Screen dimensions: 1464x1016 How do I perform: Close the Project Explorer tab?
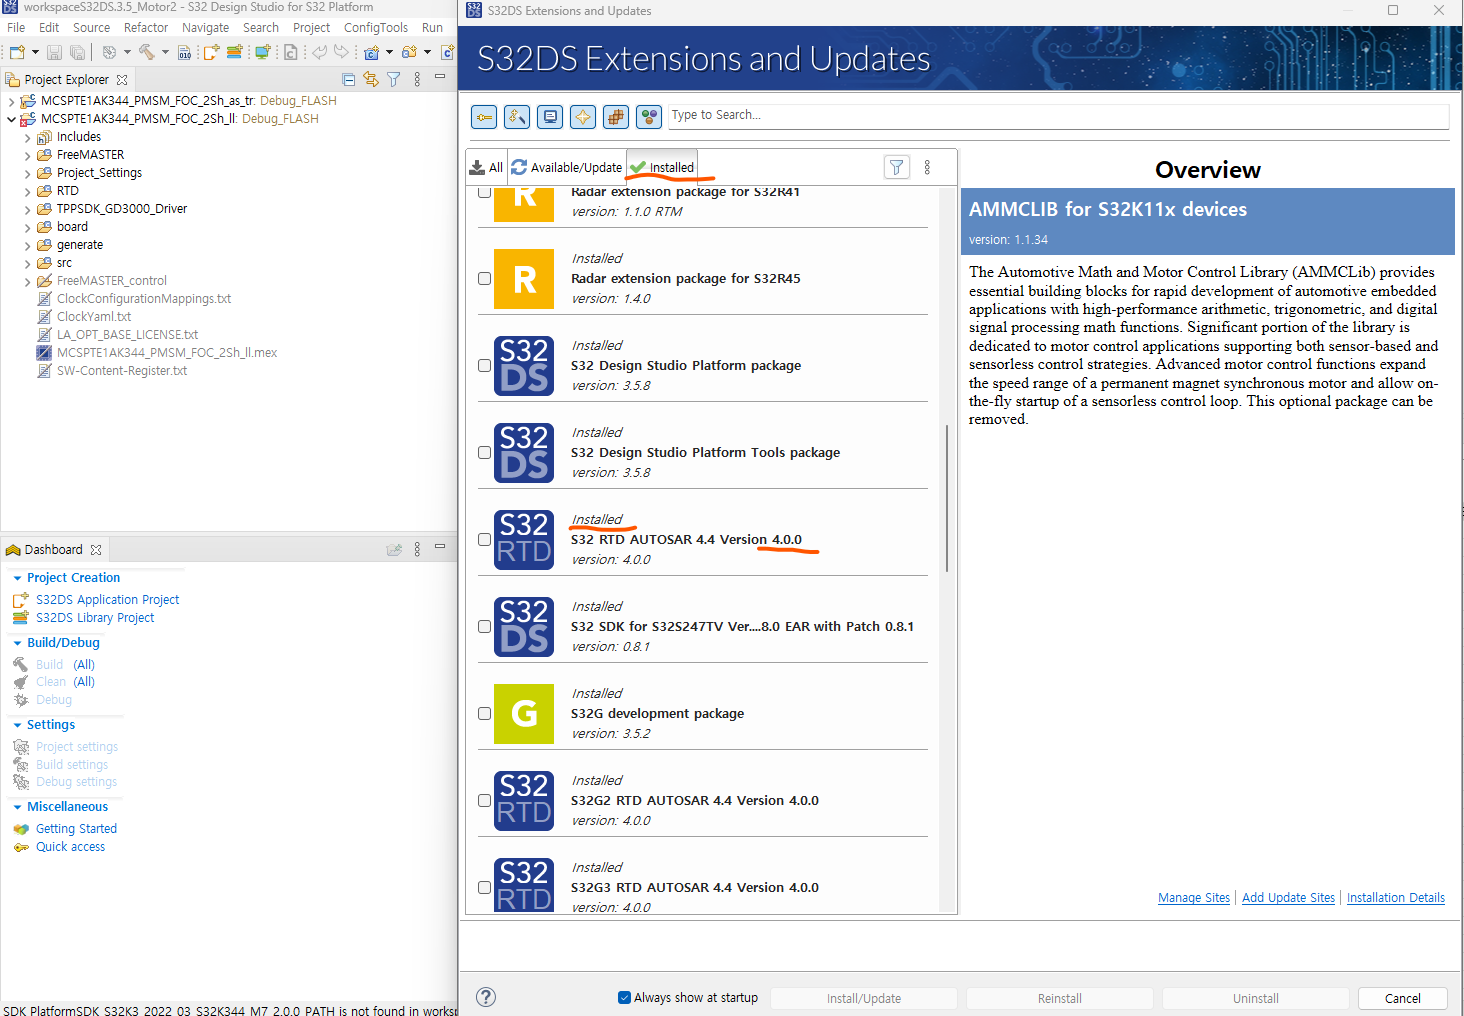pos(122,80)
